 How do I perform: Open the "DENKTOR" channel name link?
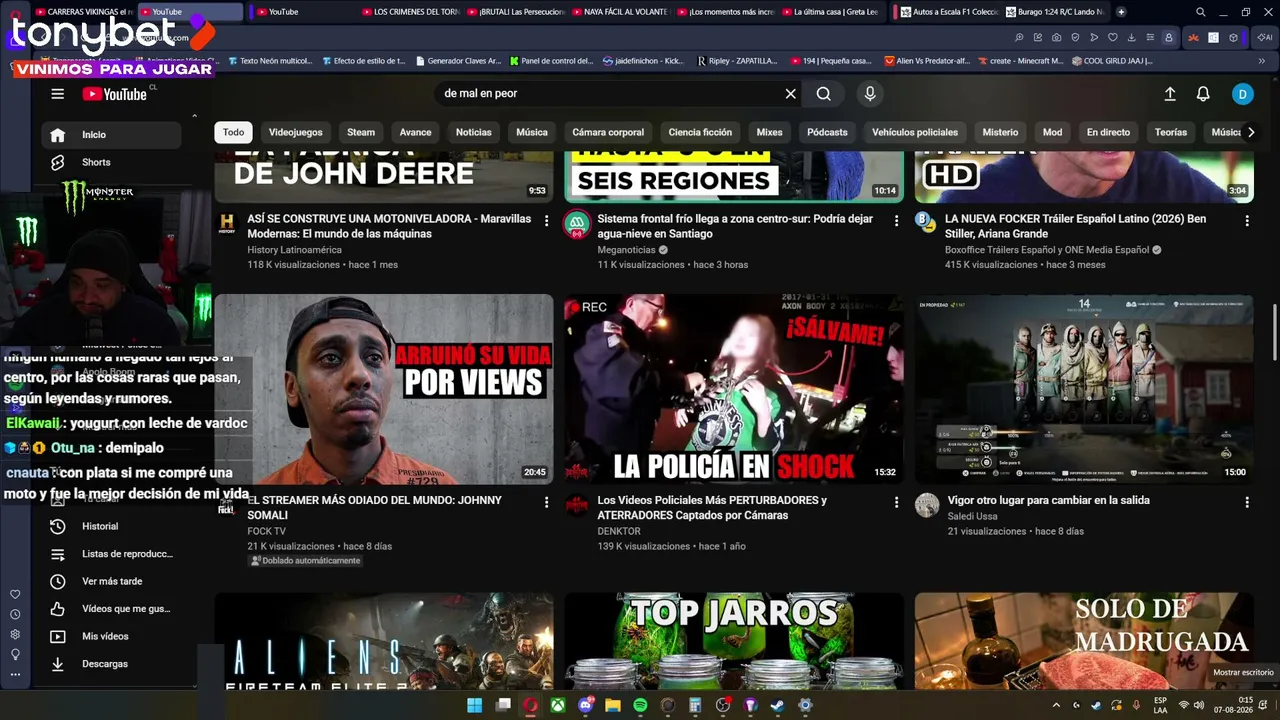(x=619, y=532)
